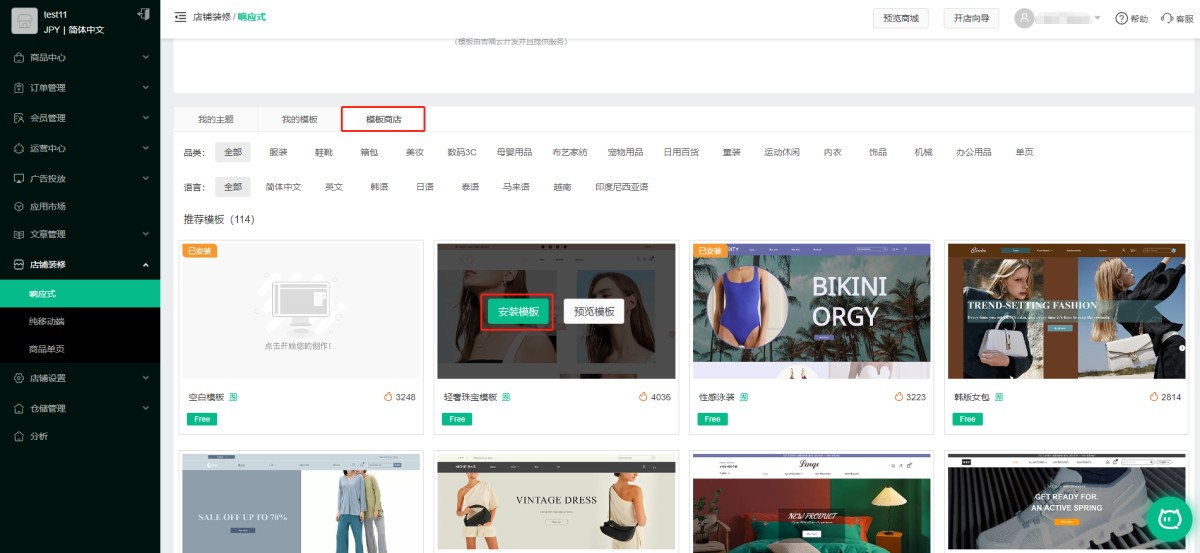This screenshot has width=1200, height=553.
Task: Click the preview template button
Action: click(x=594, y=312)
